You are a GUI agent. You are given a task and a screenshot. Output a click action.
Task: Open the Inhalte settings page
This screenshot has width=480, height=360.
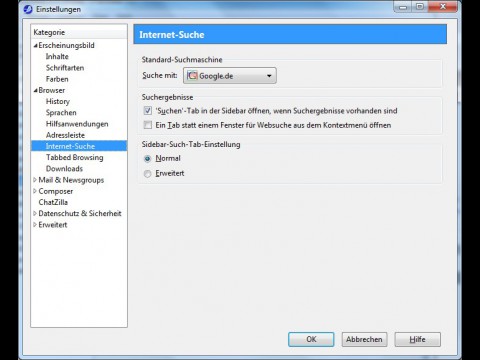click(x=57, y=57)
